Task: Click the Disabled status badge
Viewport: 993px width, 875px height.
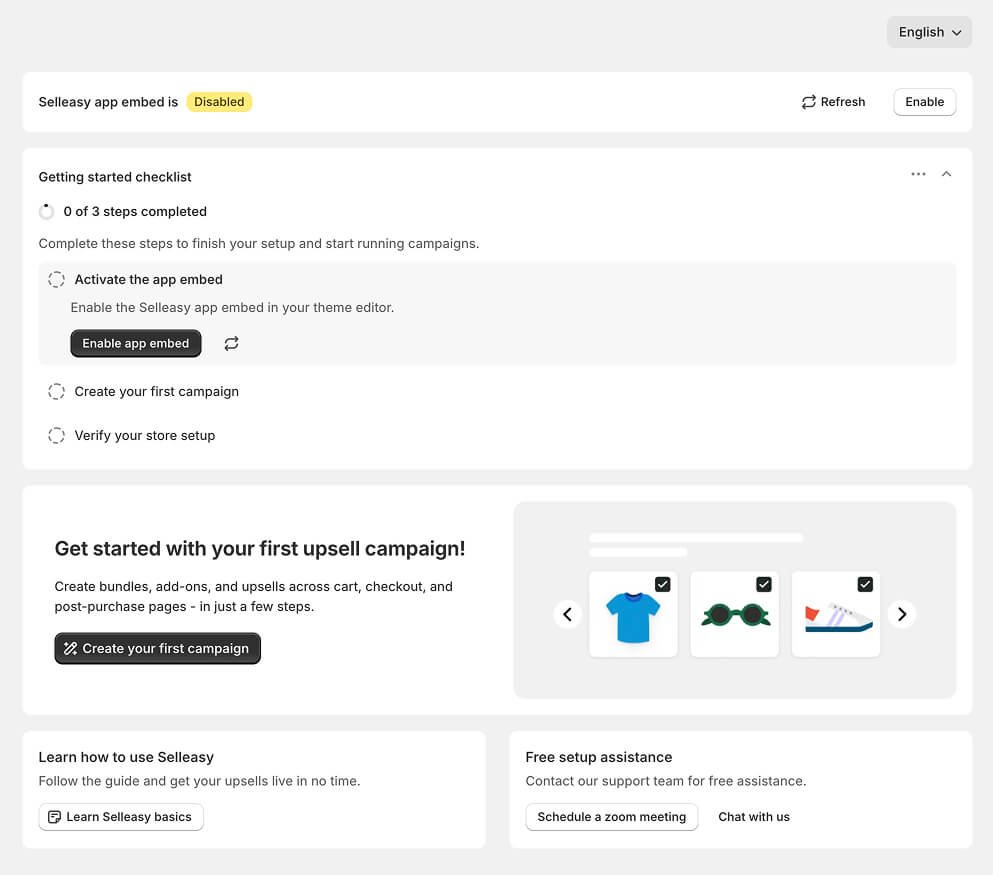Action: (219, 102)
